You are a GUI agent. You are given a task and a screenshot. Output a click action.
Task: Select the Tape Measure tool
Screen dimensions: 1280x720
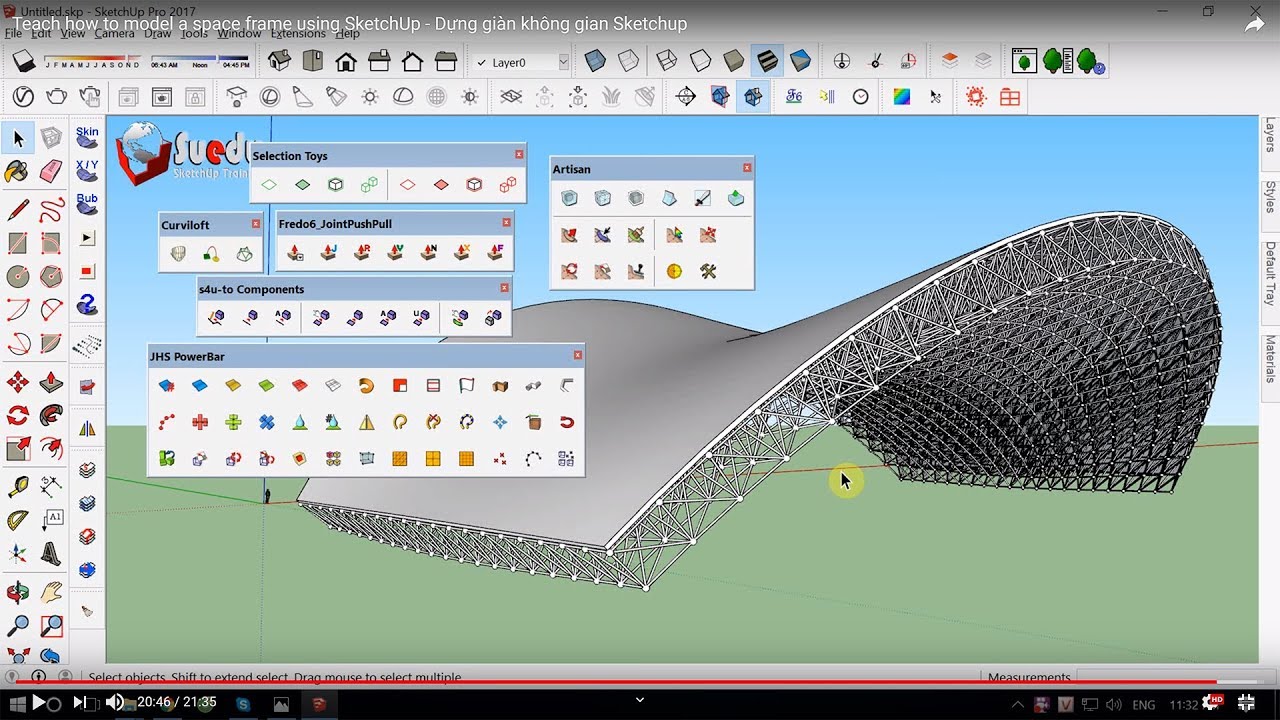click(18, 487)
